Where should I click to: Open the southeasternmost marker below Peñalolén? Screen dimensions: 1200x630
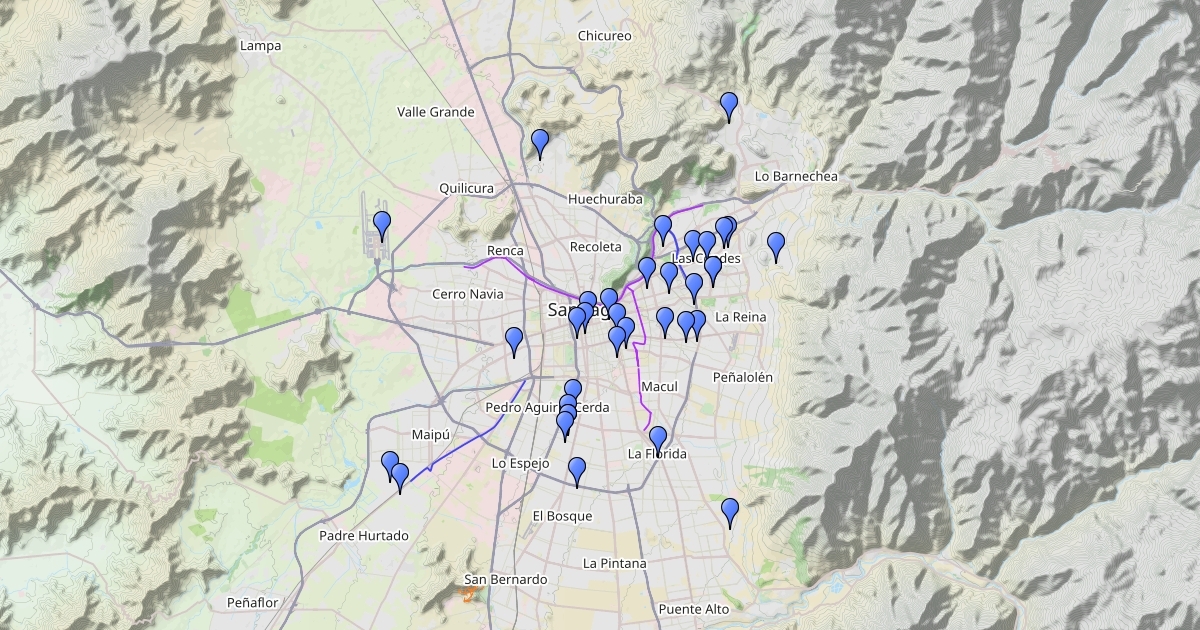730,511
